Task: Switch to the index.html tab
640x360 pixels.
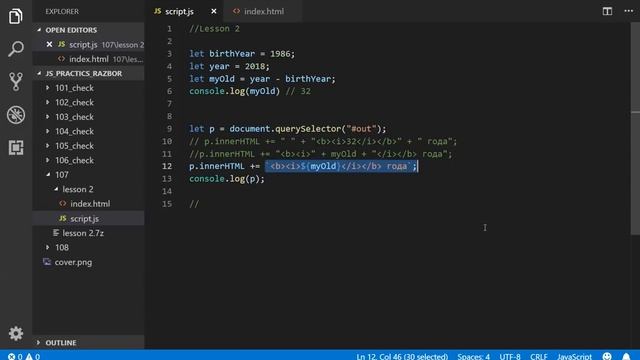Action: coord(264,11)
